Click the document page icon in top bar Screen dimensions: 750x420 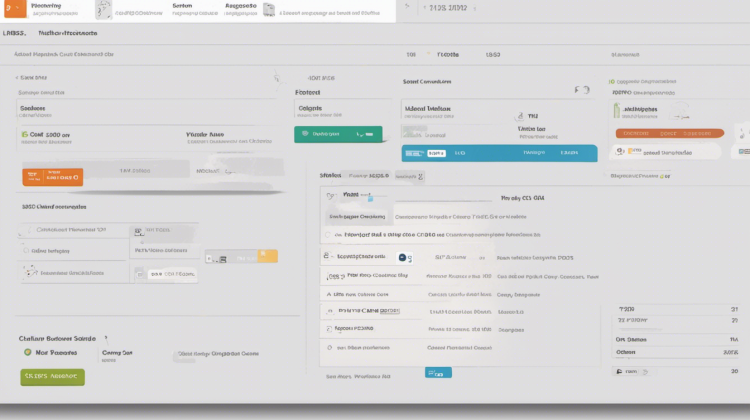[x=269, y=10]
